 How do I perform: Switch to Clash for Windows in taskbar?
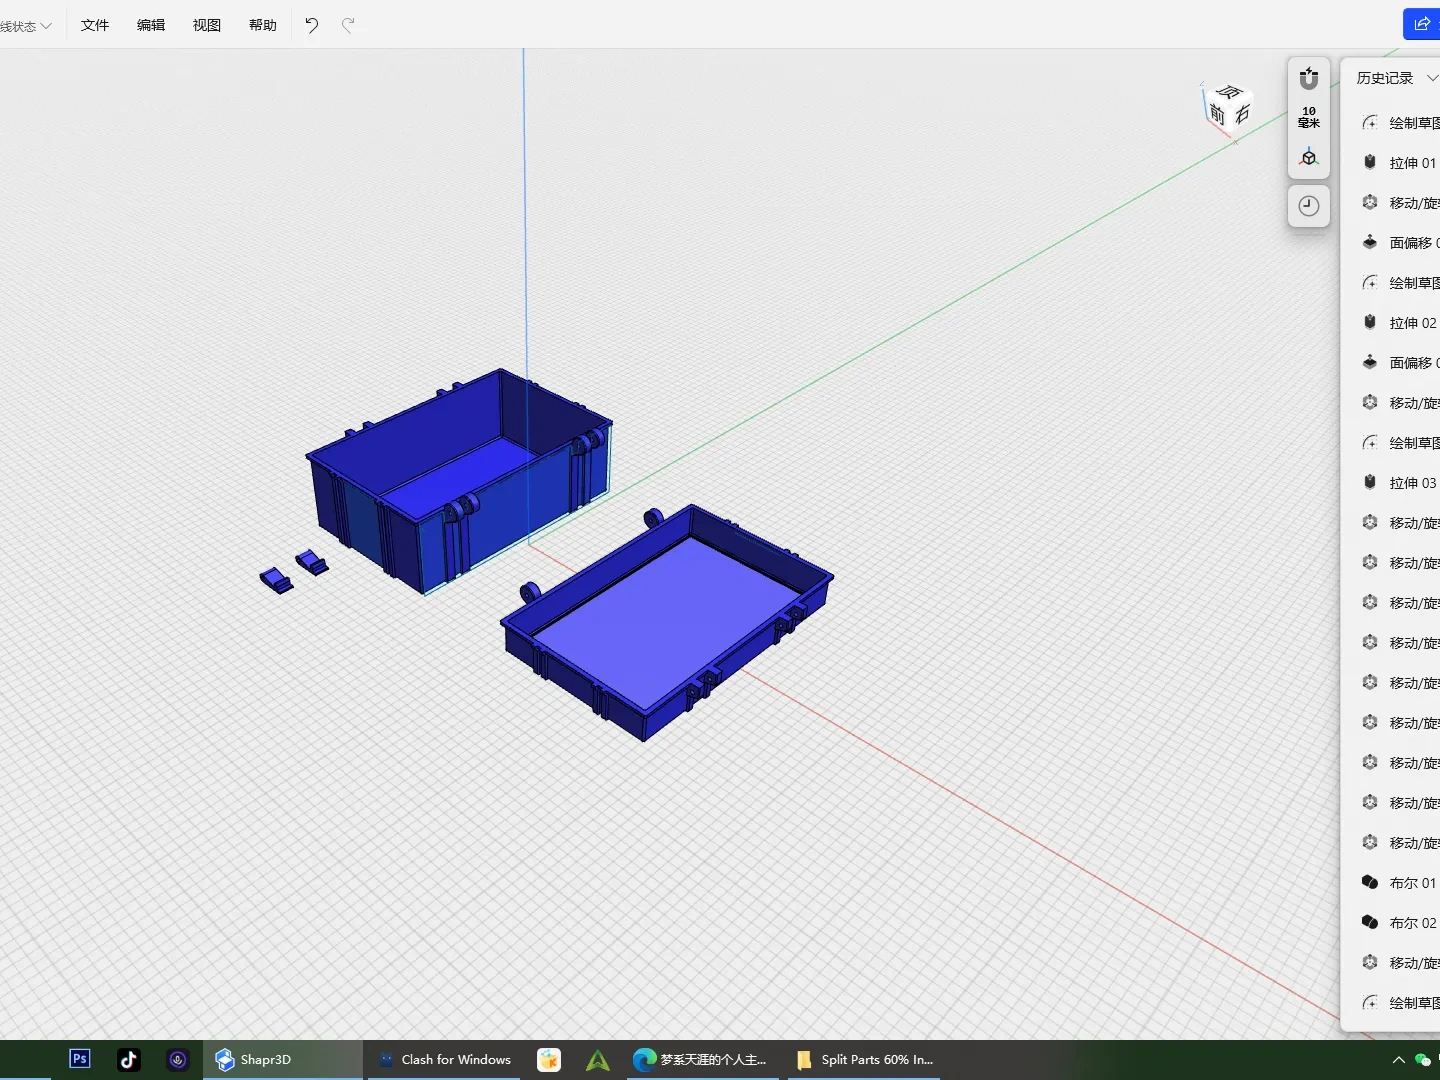444,1059
